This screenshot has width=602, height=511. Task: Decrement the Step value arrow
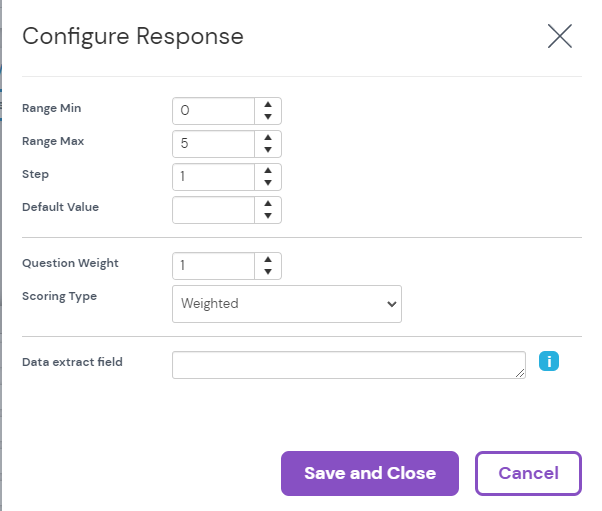(x=268, y=183)
